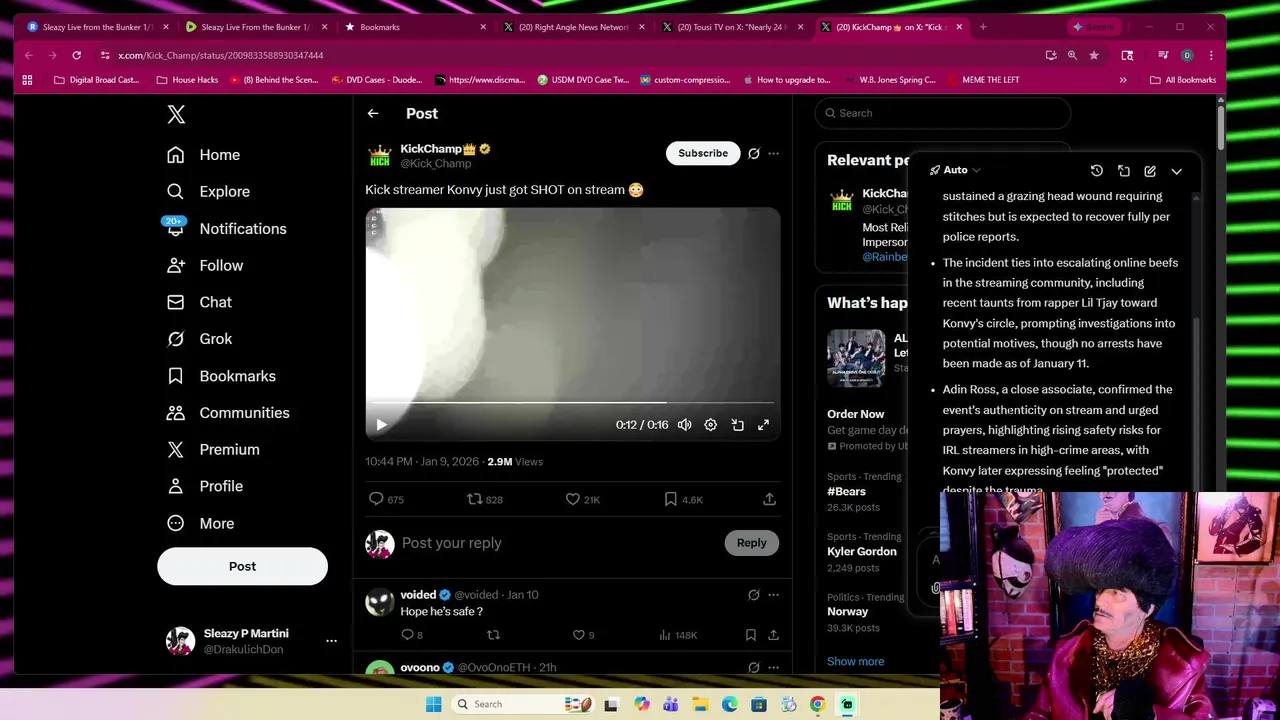
Task: Toggle picture-in-picture on video
Action: (737, 425)
